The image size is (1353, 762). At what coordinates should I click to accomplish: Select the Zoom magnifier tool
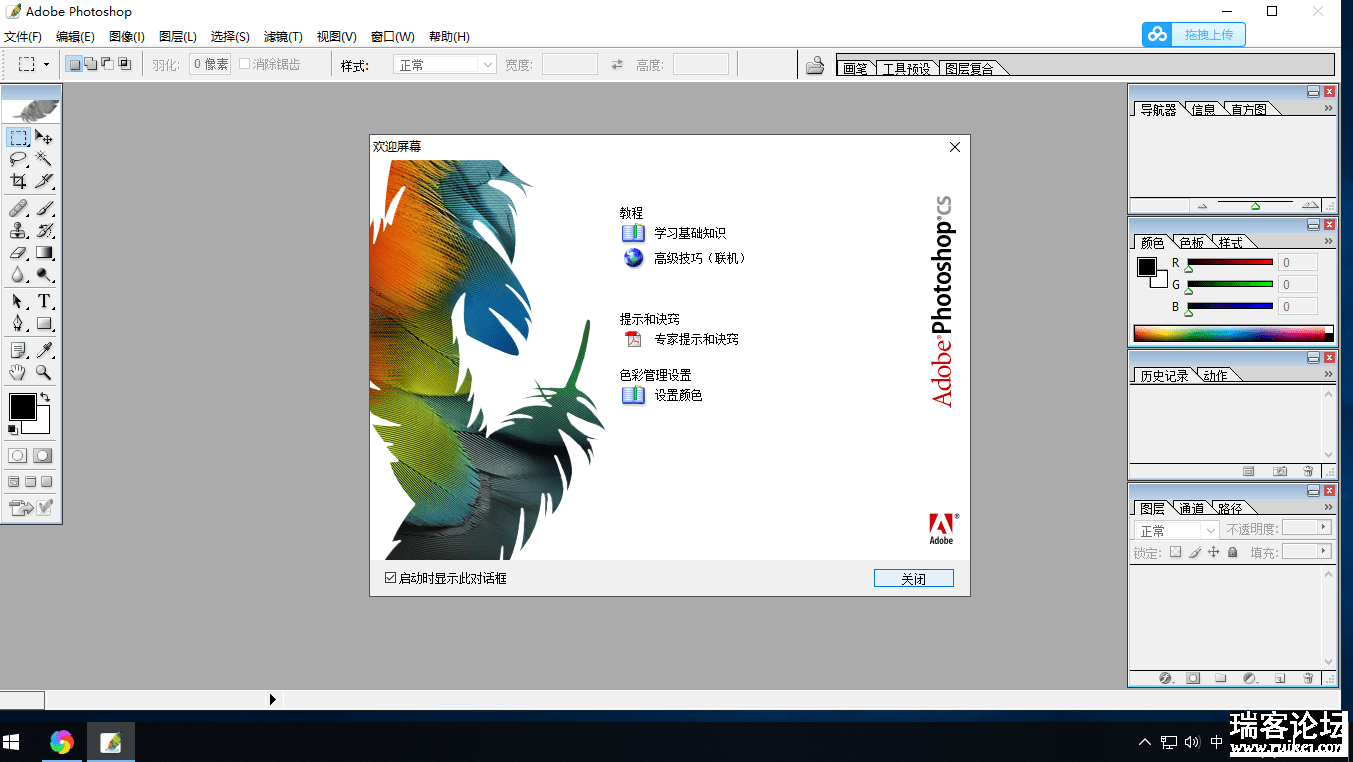pyautogui.click(x=44, y=373)
